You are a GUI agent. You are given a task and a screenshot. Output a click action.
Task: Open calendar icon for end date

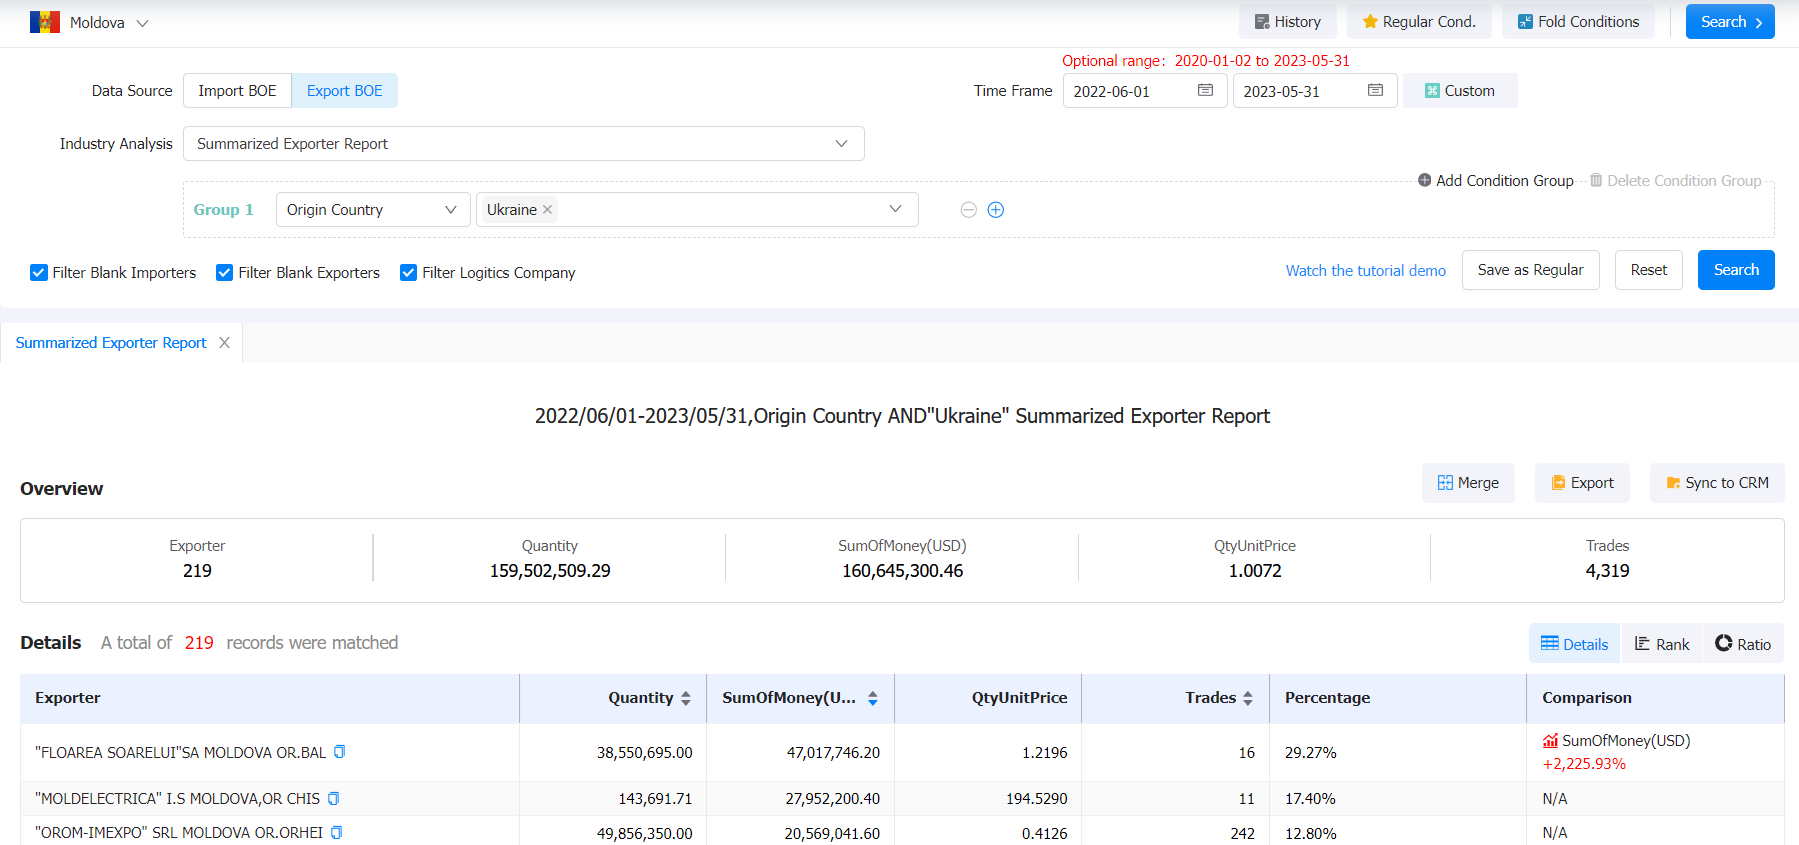1375,90
